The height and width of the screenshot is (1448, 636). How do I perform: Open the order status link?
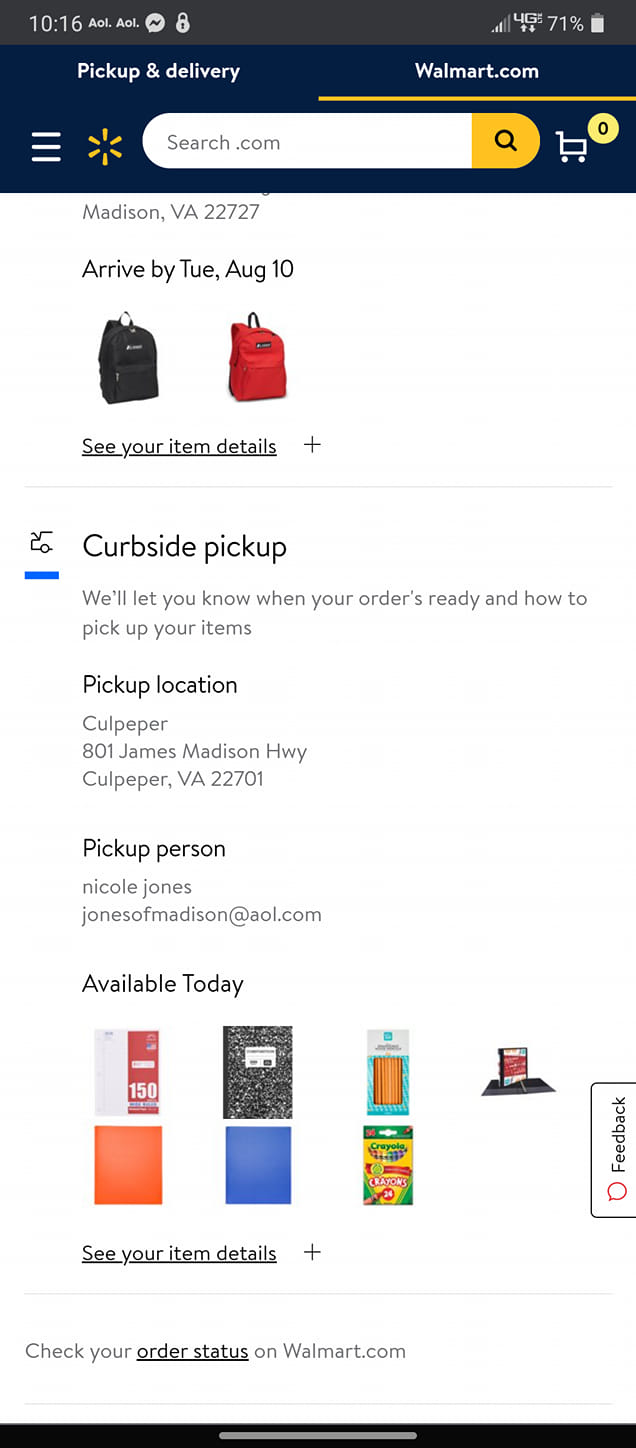[192, 1351]
